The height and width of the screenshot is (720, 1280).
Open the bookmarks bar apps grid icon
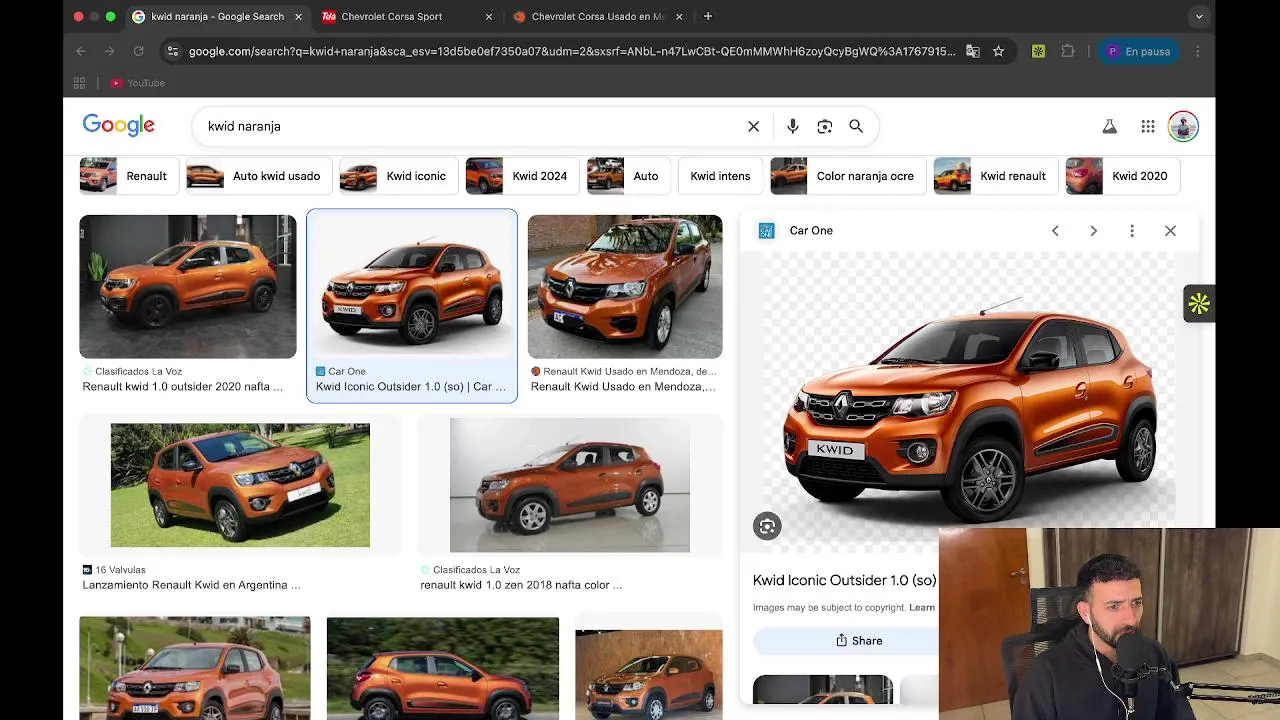click(x=79, y=83)
